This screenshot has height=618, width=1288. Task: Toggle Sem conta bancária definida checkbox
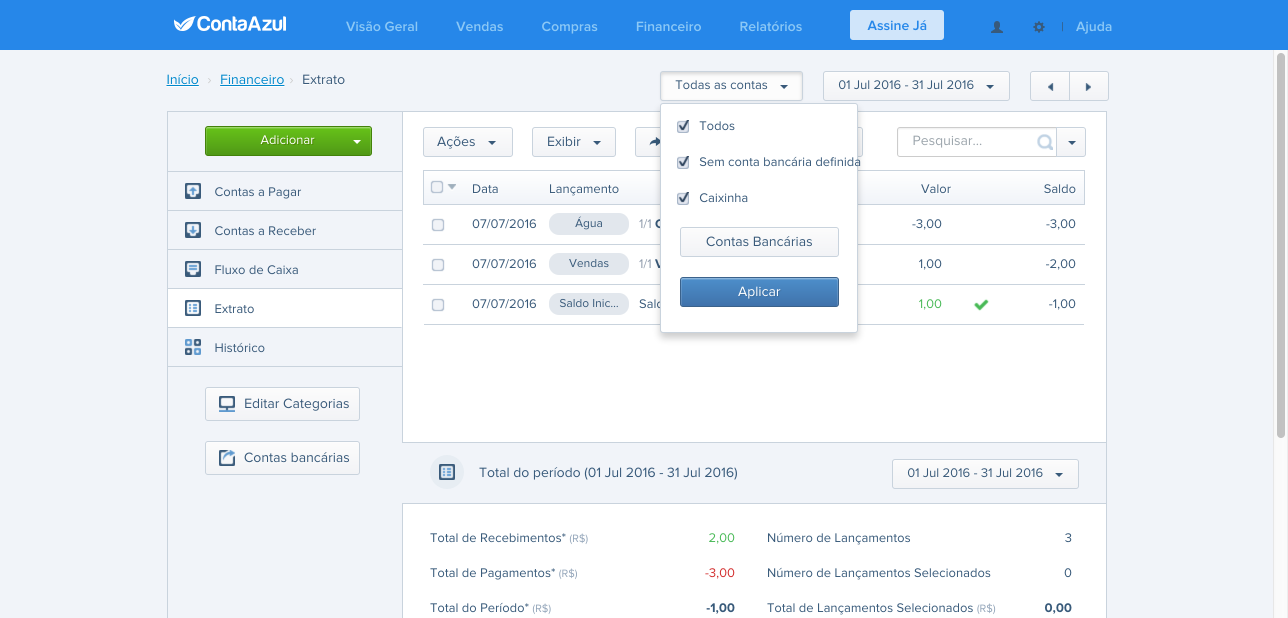pyautogui.click(x=684, y=162)
